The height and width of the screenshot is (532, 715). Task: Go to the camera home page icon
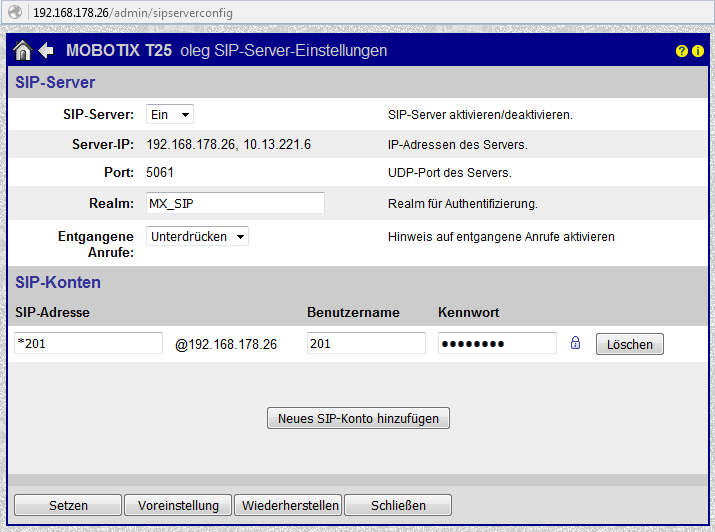pos(22,50)
